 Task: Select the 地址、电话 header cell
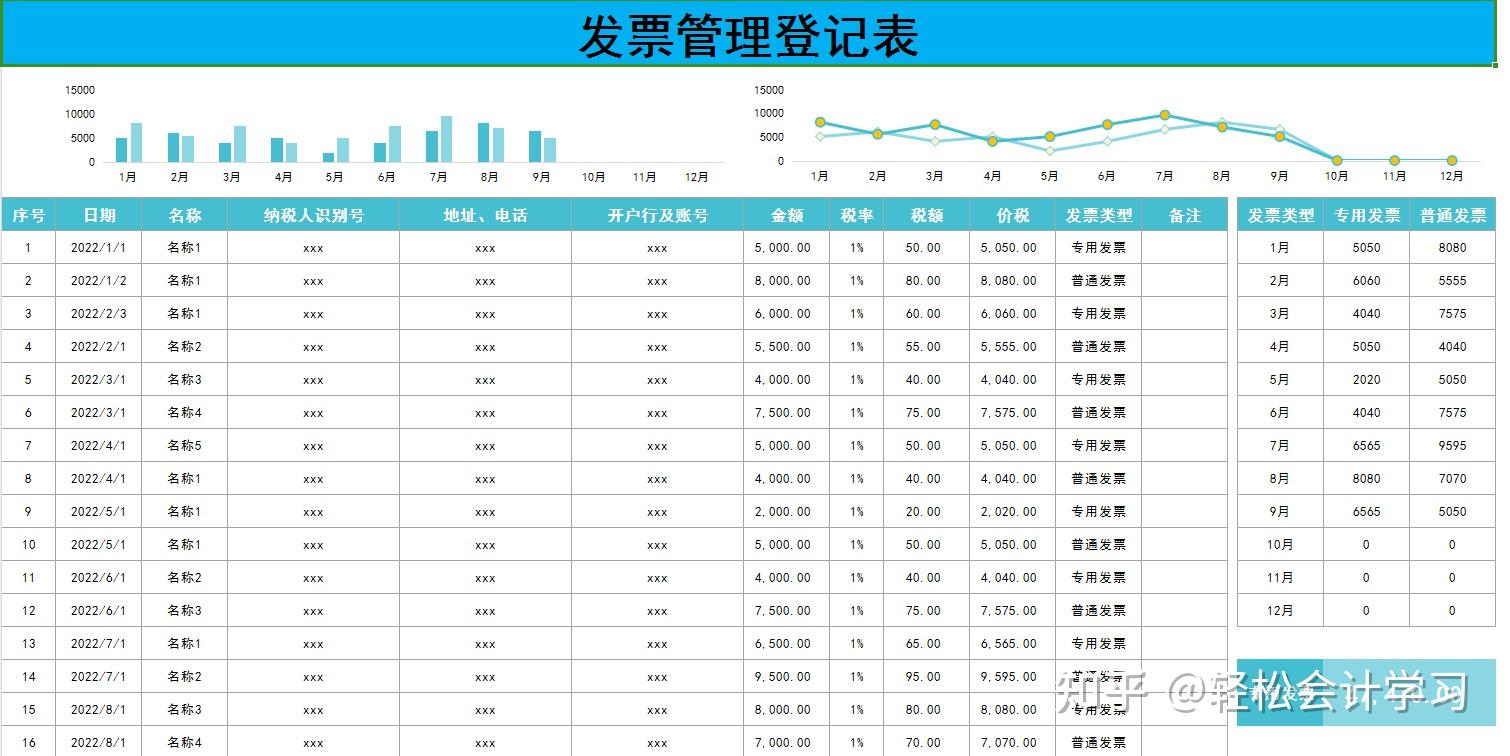[485, 215]
